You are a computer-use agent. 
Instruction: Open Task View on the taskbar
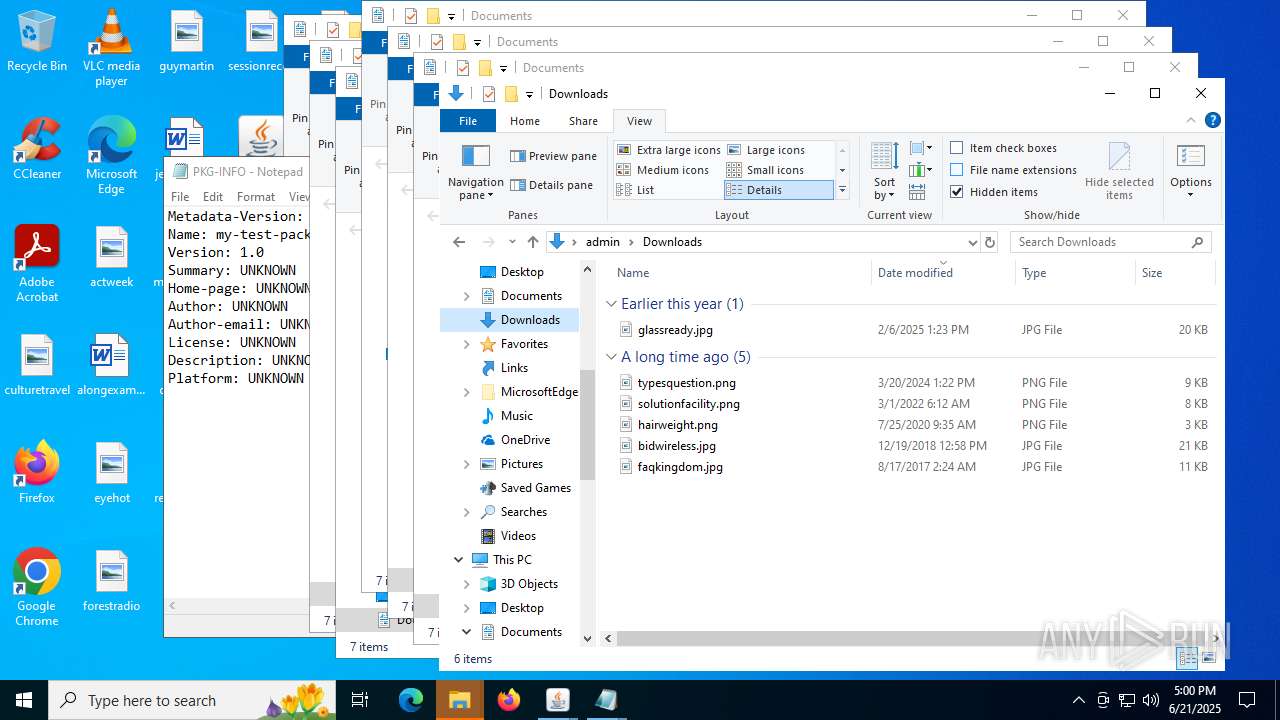pyautogui.click(x=361, y=700)
